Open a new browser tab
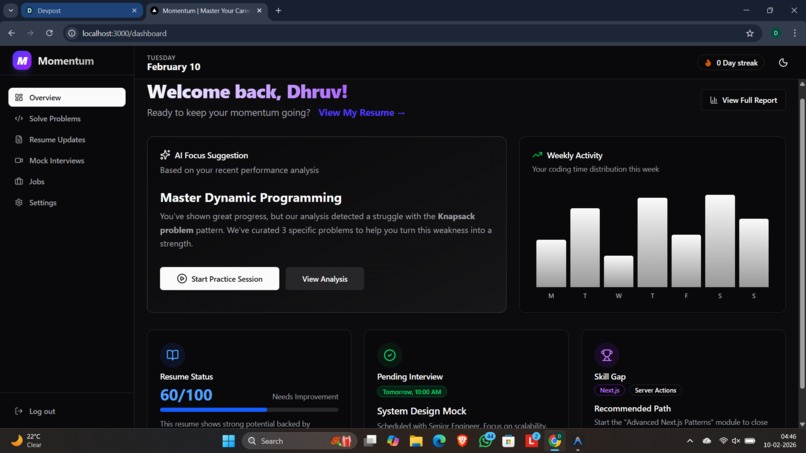The height and width of the screenshot is (453, 806). [x=278, y=10]
